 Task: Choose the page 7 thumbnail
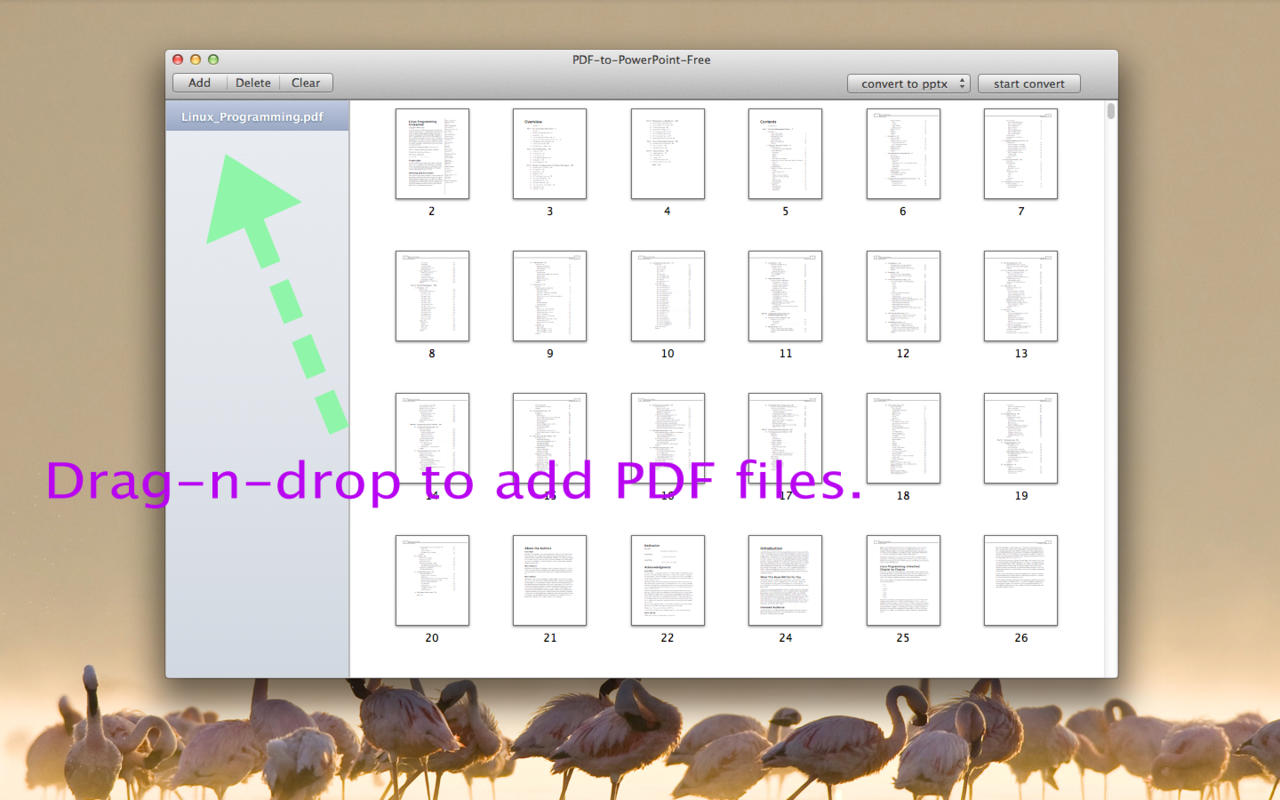[x=1021, y=154]
